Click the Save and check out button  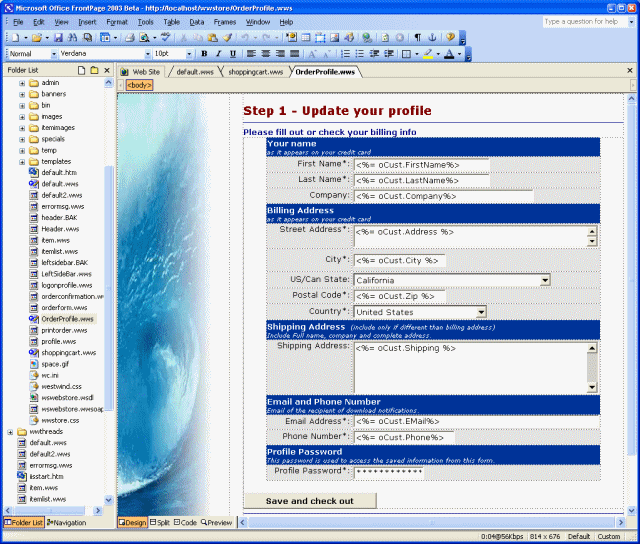pyautogui.click(x=309, y=501)
